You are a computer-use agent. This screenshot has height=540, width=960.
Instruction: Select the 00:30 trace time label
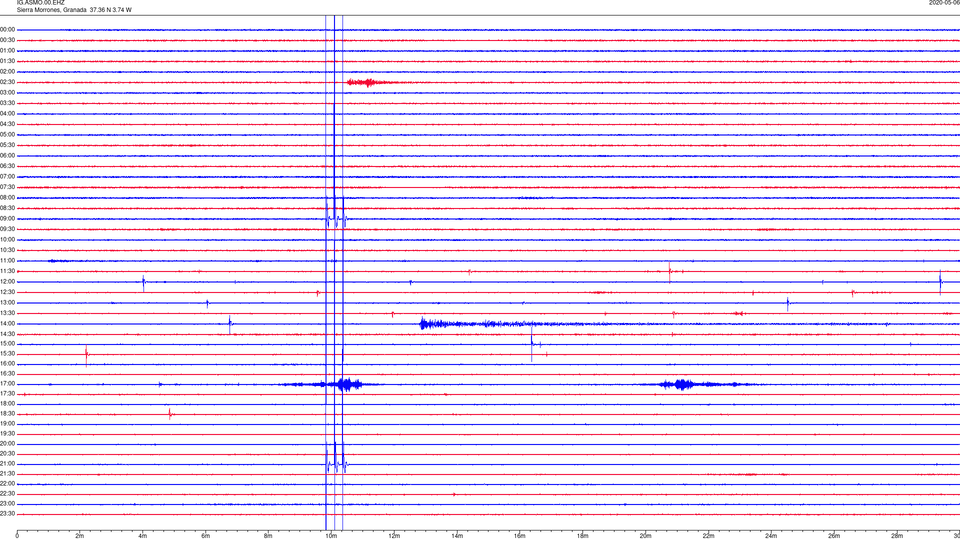(7, 40)
